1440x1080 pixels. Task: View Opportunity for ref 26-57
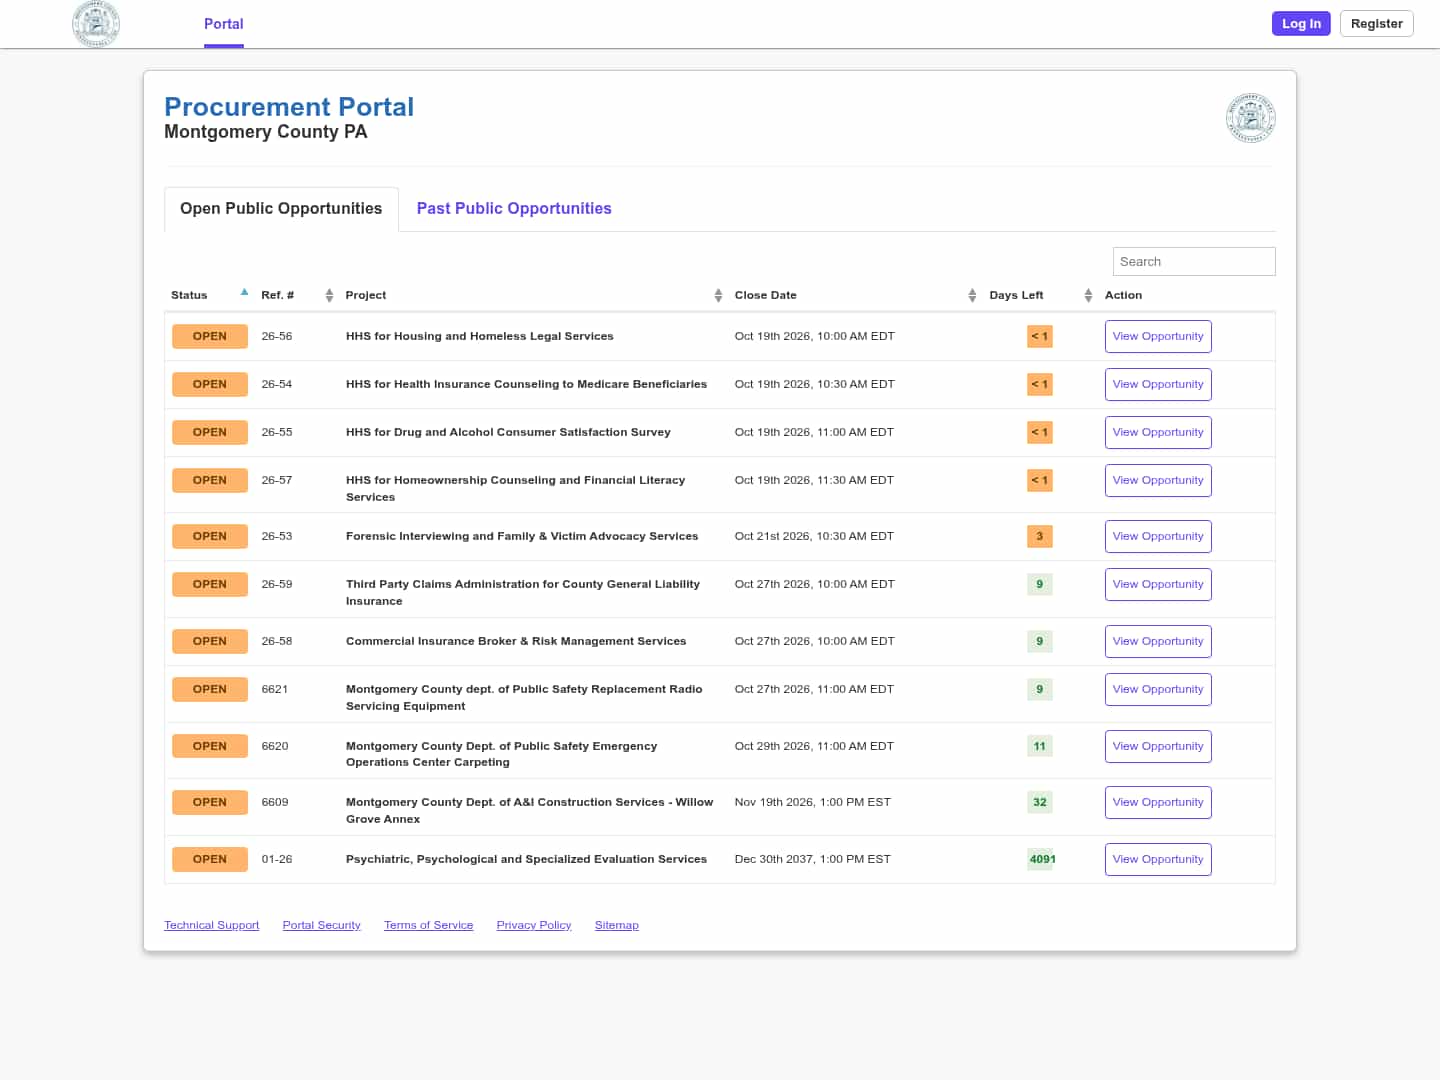click(x=1158, y=481)
